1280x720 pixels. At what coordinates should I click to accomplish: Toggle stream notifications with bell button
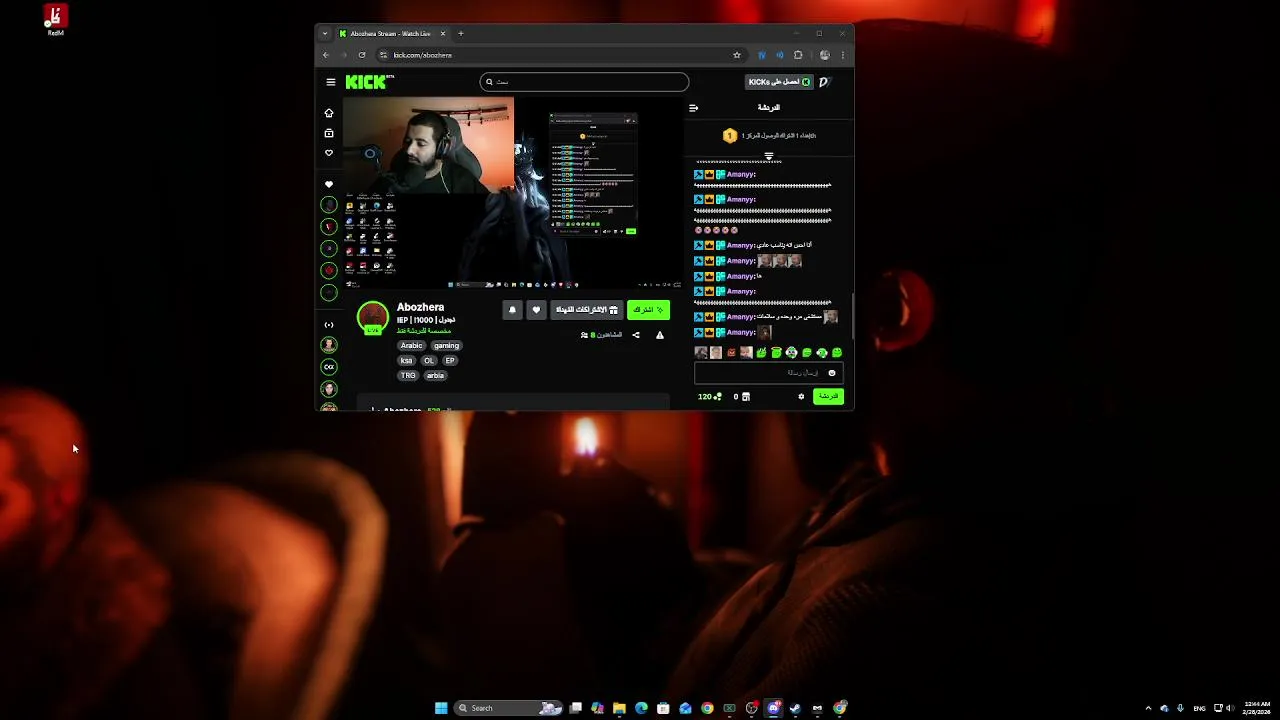[x=512, y=310]
